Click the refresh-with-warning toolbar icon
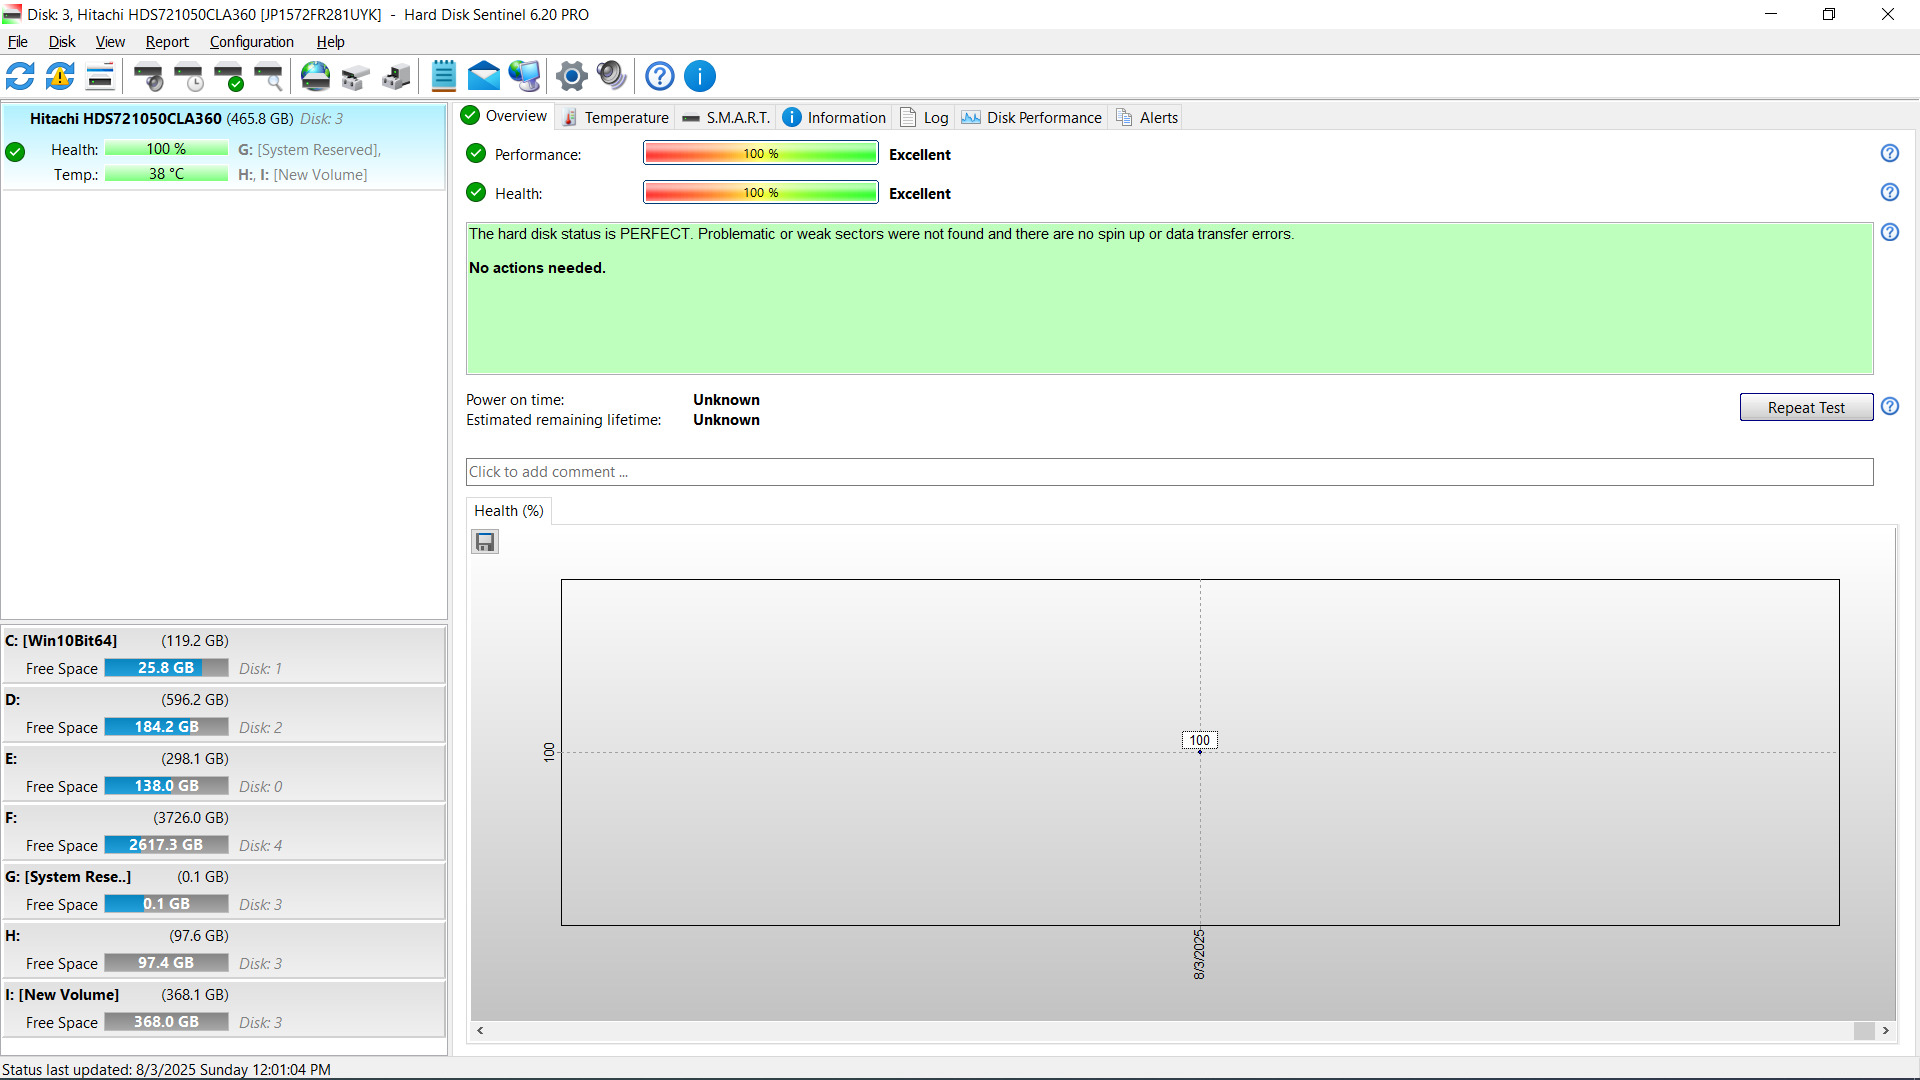This screenshot has height=1080, width=1920. tap(60, 76)
